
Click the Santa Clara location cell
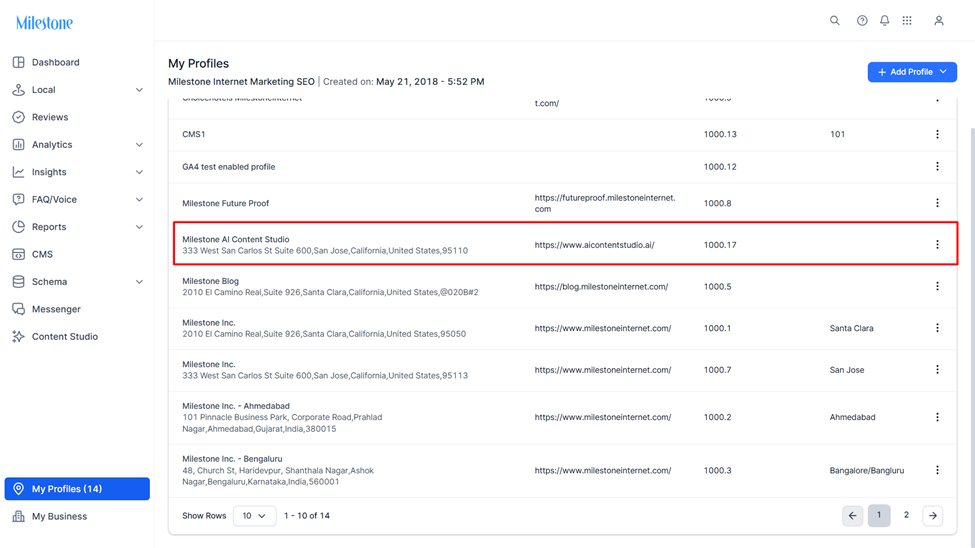(851, 328)
